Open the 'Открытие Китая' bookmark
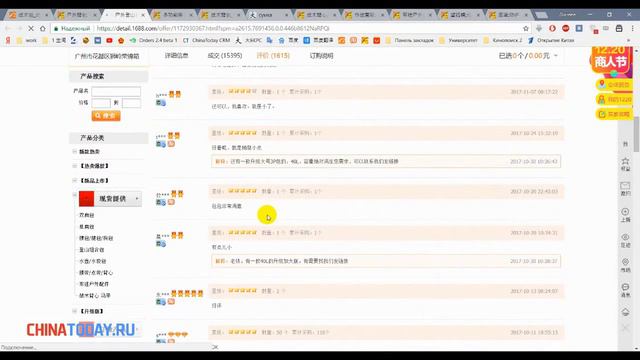 pyautogui.click(x=551, y=40)
